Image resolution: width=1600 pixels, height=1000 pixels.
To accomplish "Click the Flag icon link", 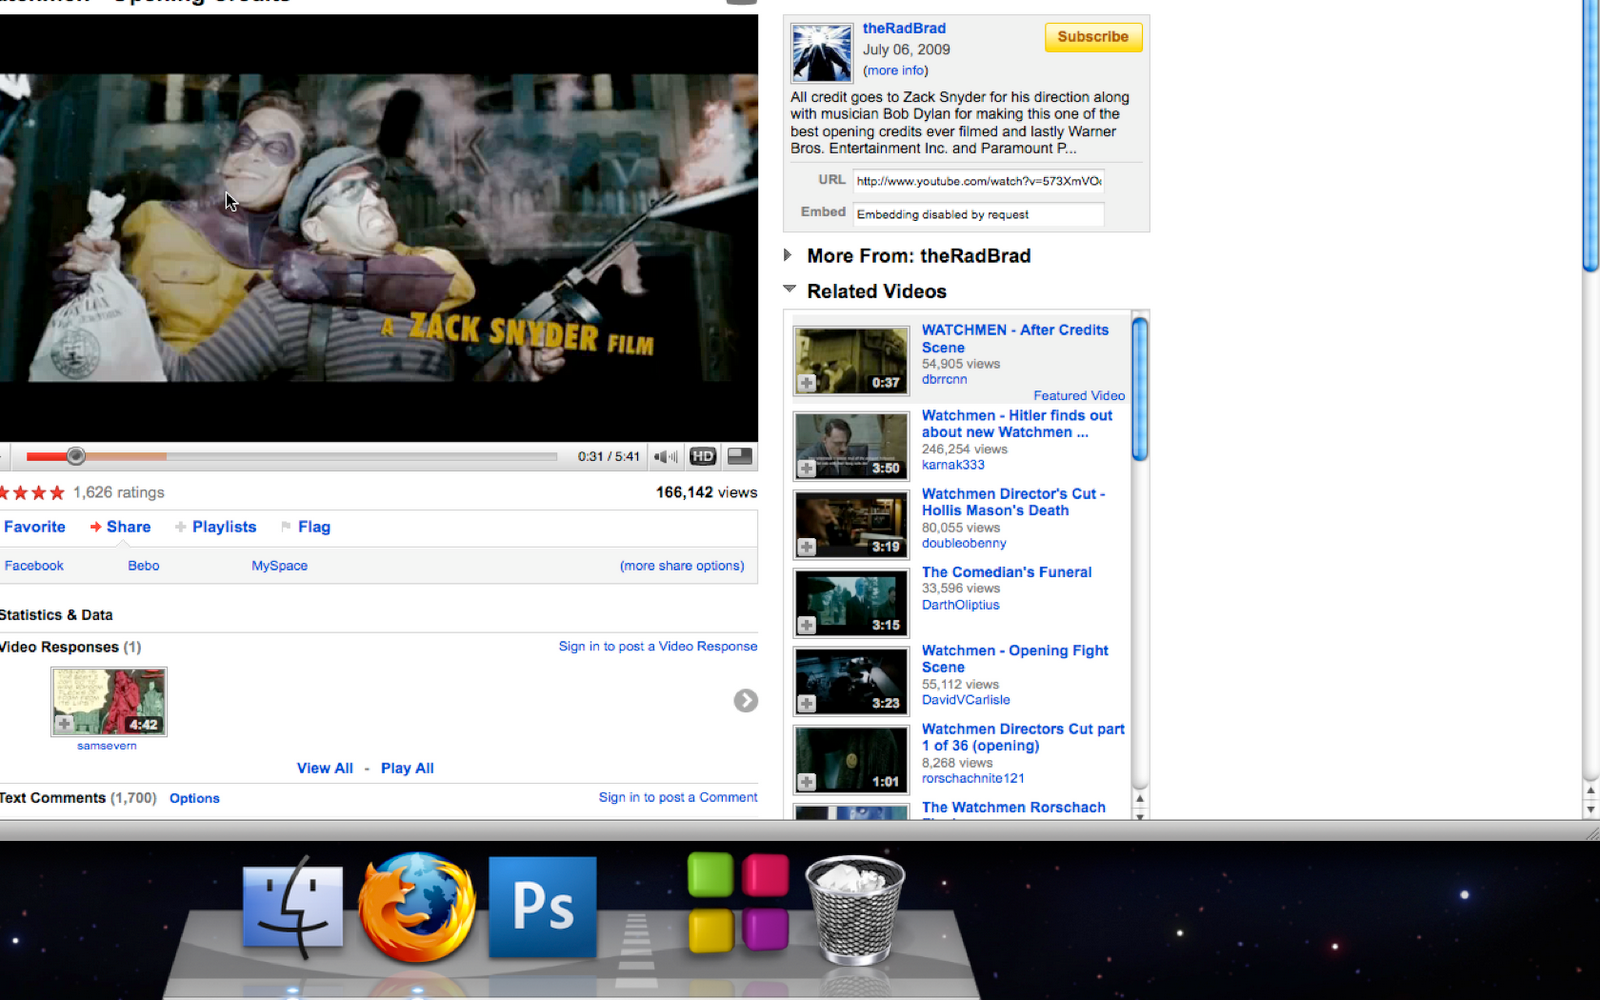I will tap(305, 527).
